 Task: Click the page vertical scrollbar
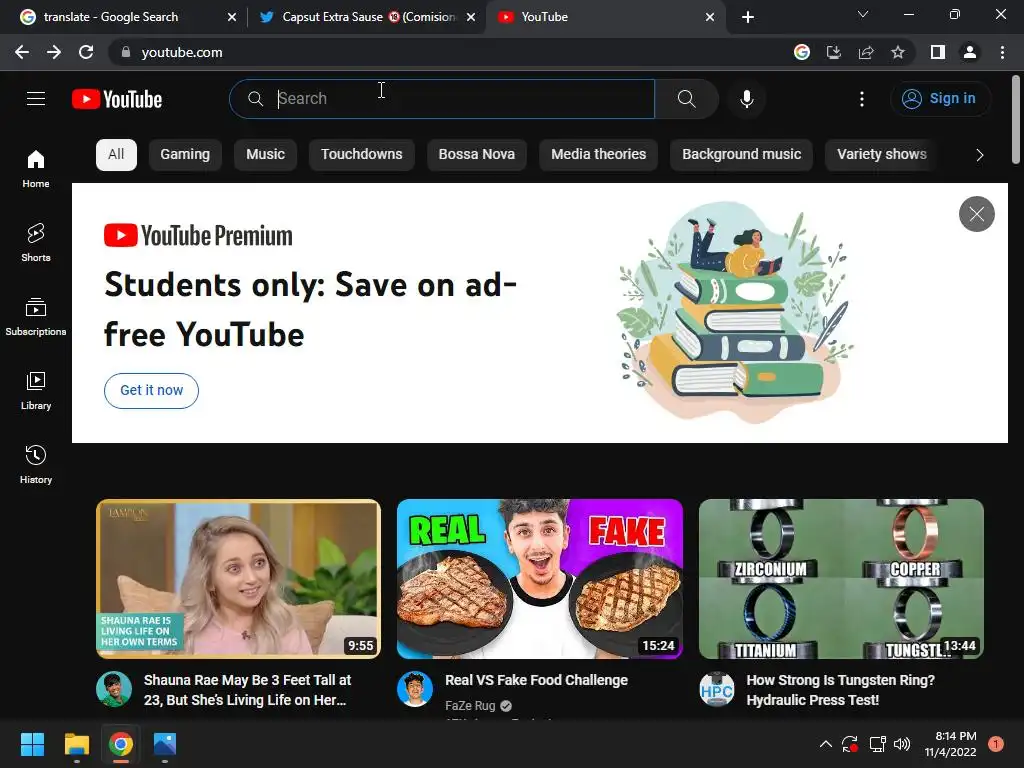click(1016, 120)
